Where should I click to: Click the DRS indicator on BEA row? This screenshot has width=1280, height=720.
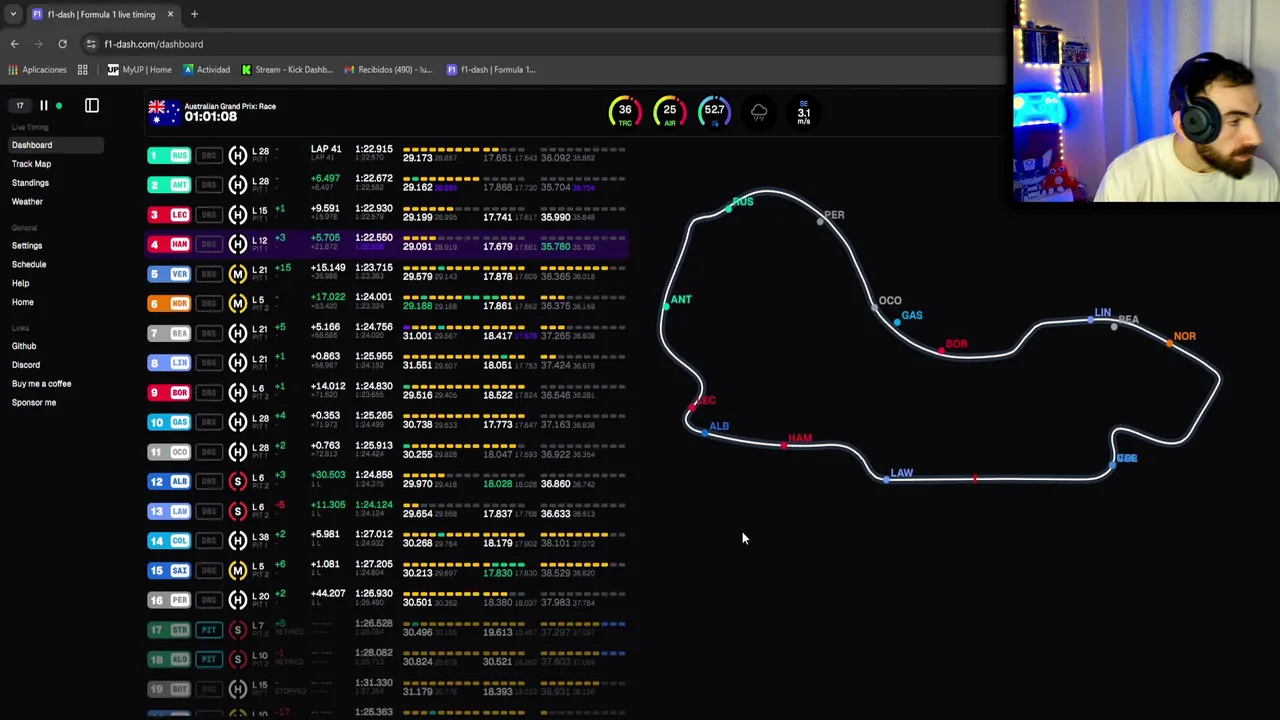[x=208, y=333]
